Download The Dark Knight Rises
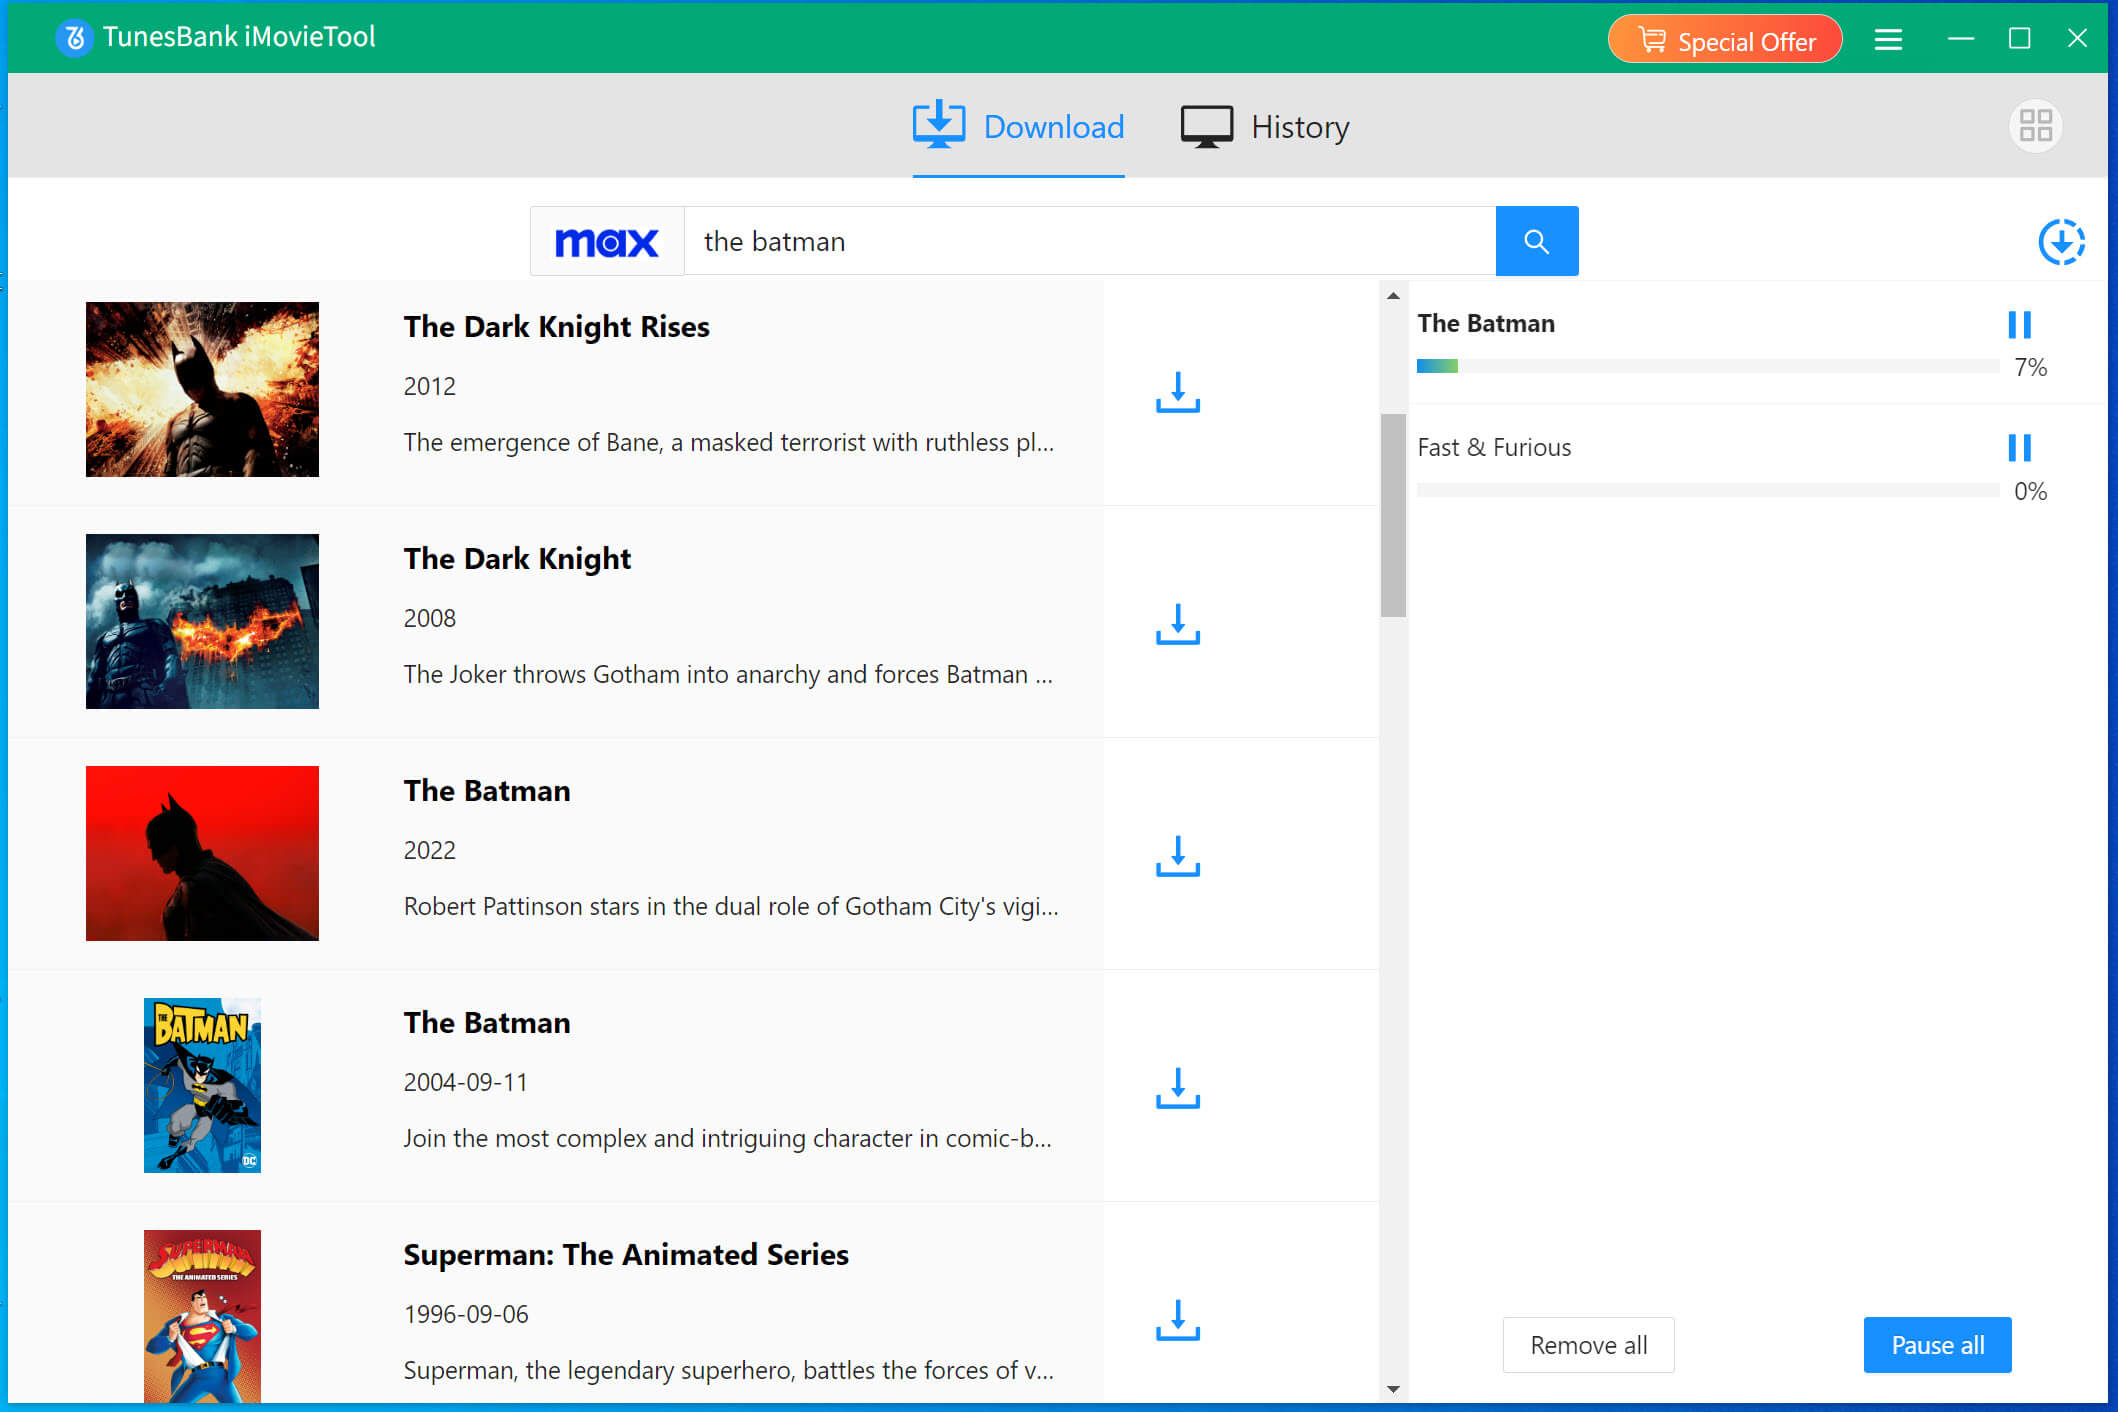Screen dimensions: 2118x1412 [1177, 392]
